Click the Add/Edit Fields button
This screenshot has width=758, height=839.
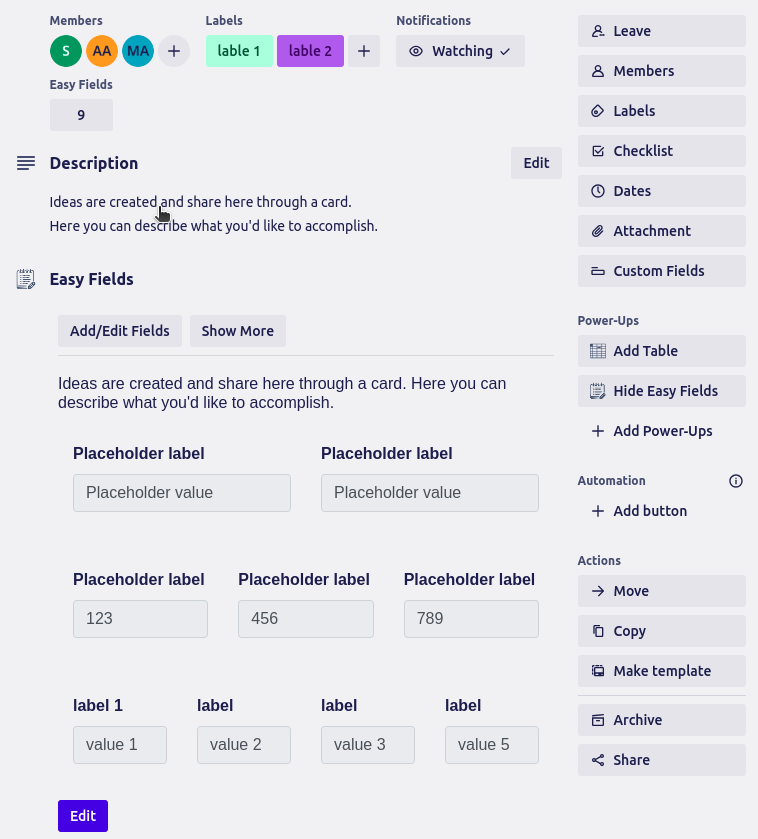120,331
